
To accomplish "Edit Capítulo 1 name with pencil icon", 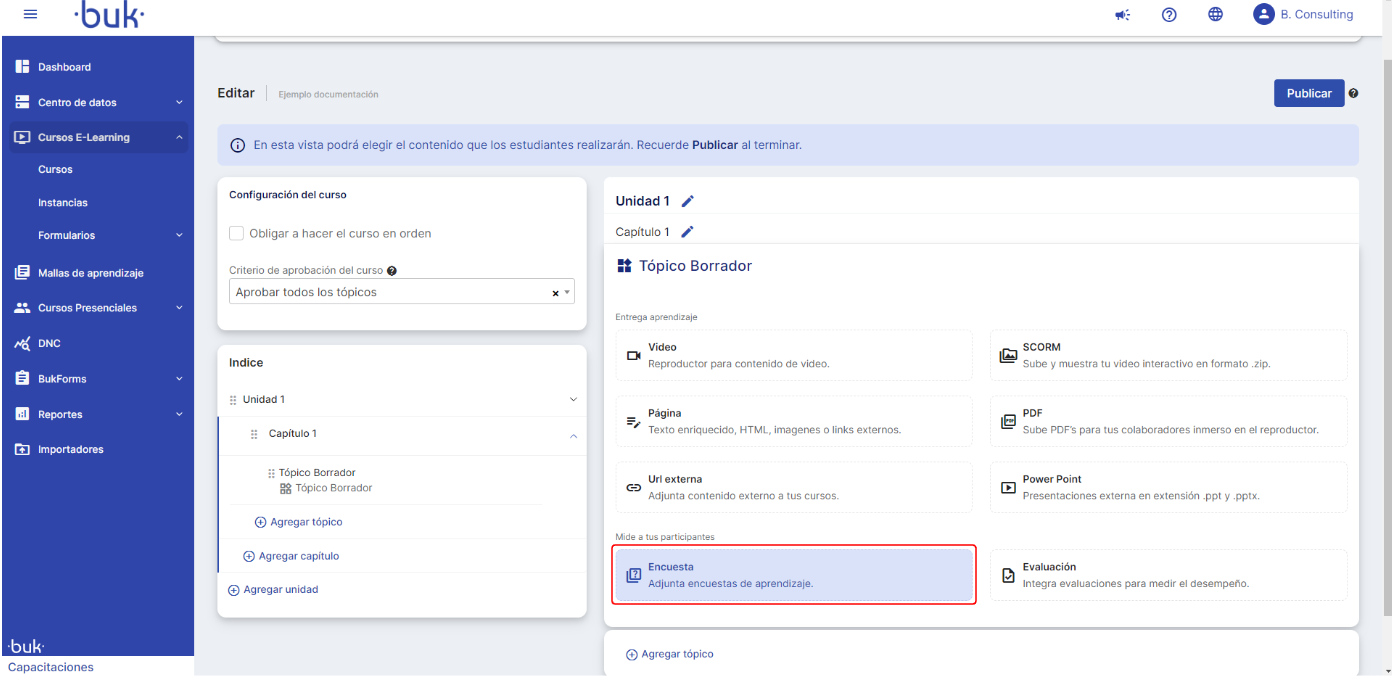I will 687,232.
